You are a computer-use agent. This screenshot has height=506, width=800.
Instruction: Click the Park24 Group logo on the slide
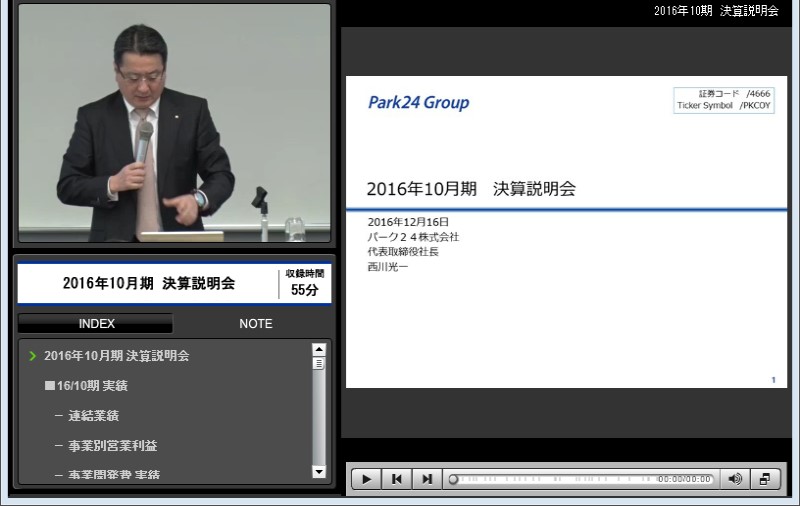418,103
